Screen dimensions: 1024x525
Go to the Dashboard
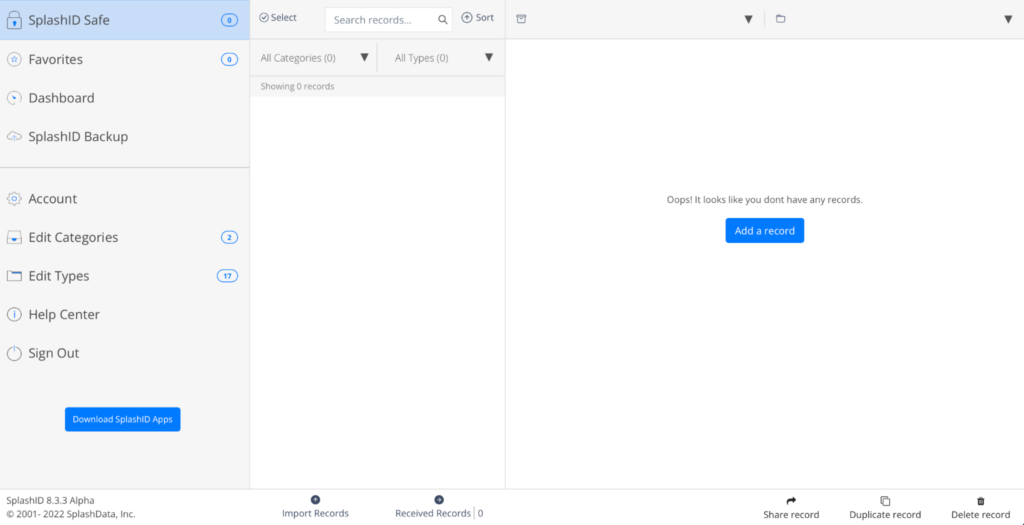pos(125,98)
